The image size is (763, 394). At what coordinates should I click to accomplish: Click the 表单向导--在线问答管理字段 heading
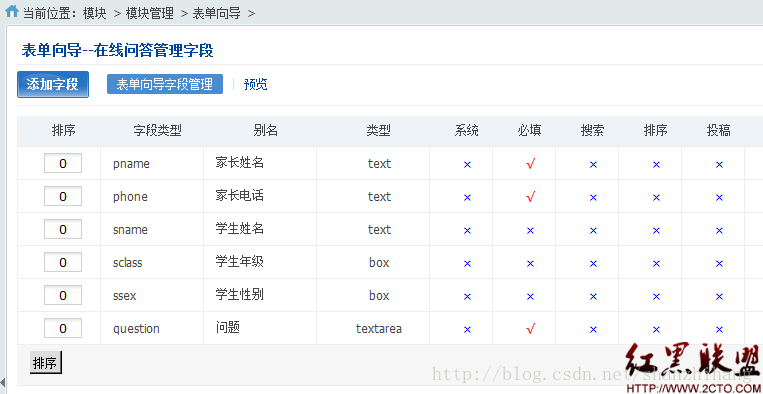coord(117,51)
